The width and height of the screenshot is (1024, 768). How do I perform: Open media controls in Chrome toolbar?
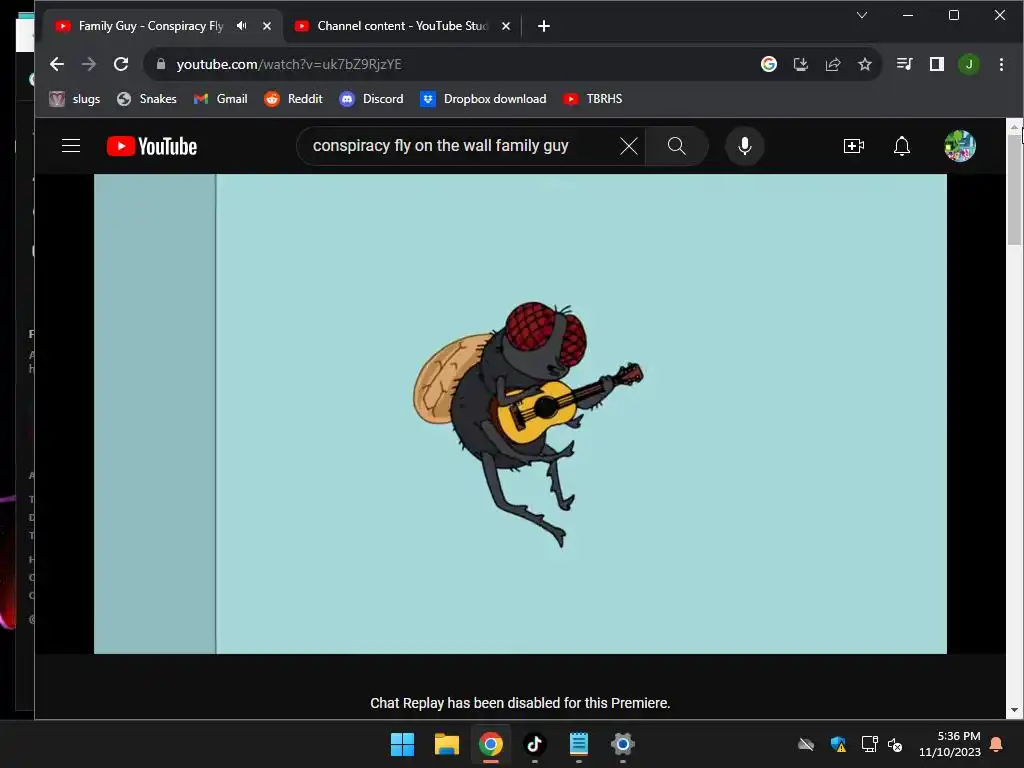pos(904,64)
